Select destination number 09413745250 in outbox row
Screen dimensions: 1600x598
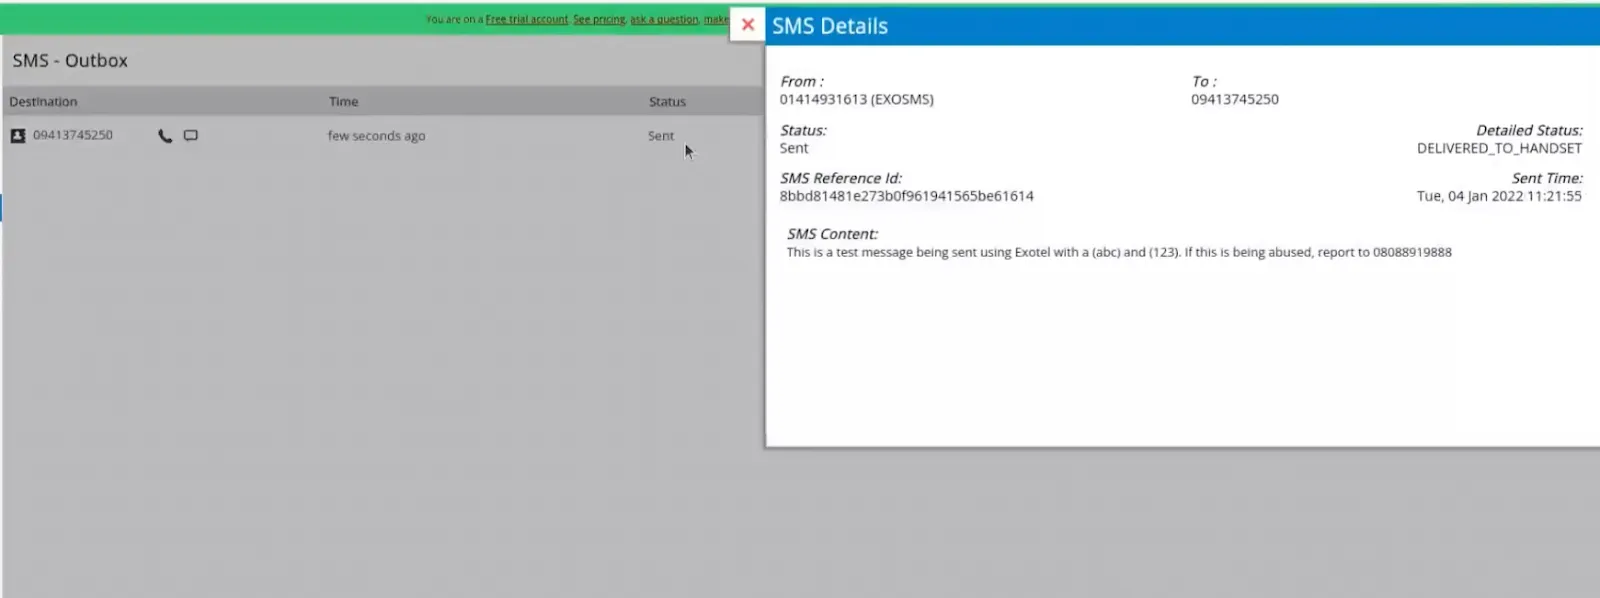[x=73, y=135]
